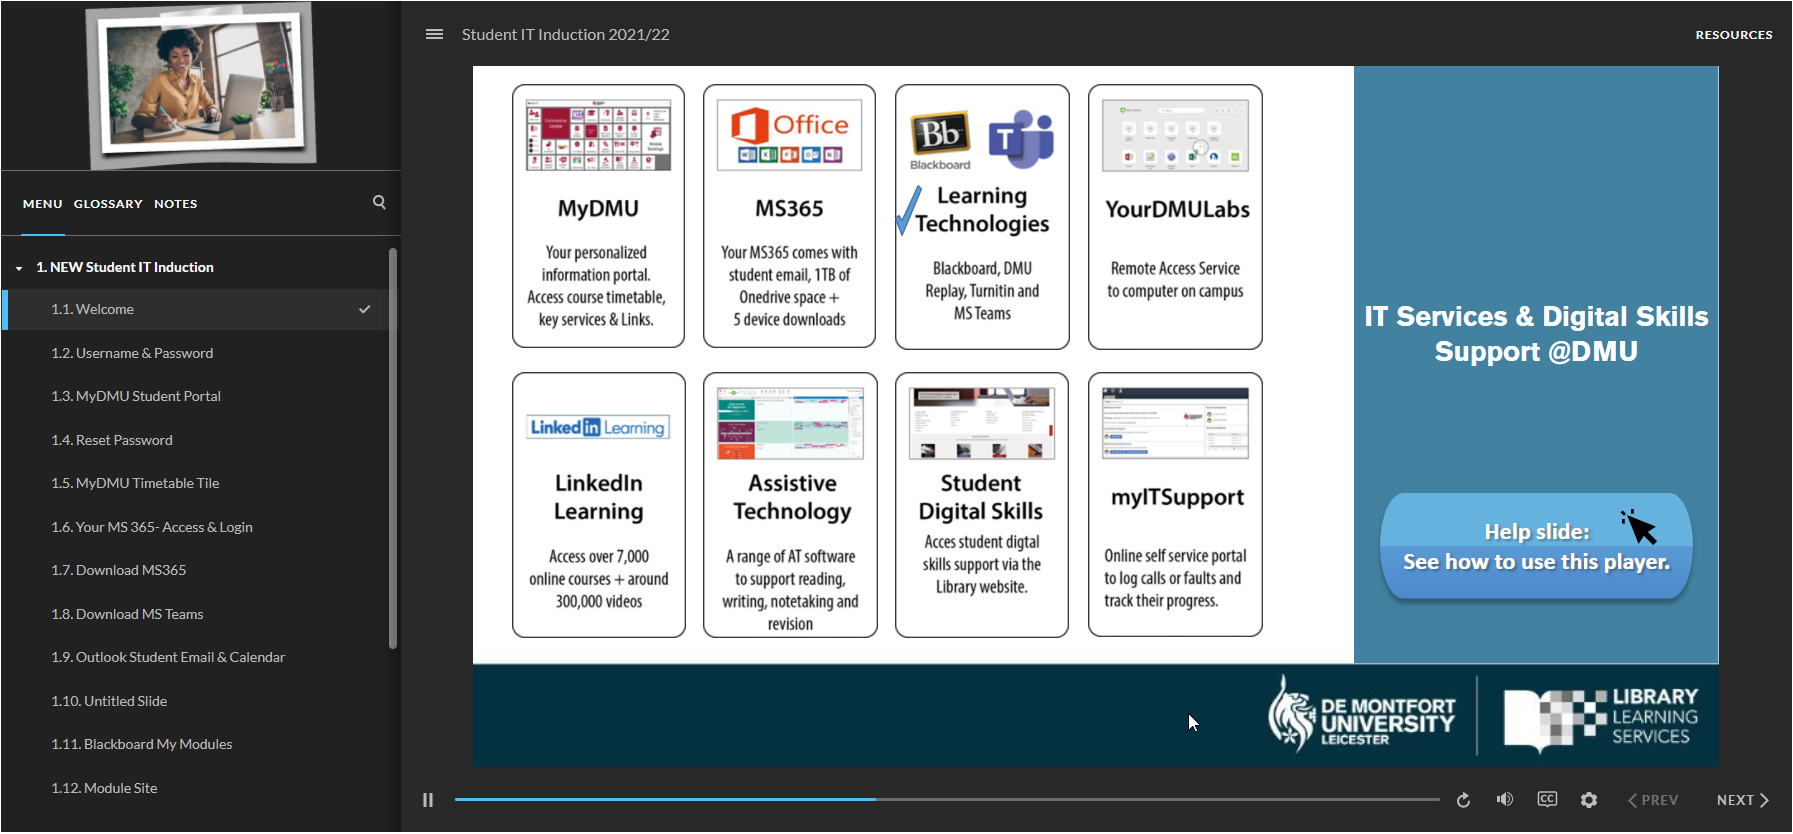Click the Assistive Technology card title
Image resolution: width=1793 pixels, height=834 pixels.
click(792, 497)
